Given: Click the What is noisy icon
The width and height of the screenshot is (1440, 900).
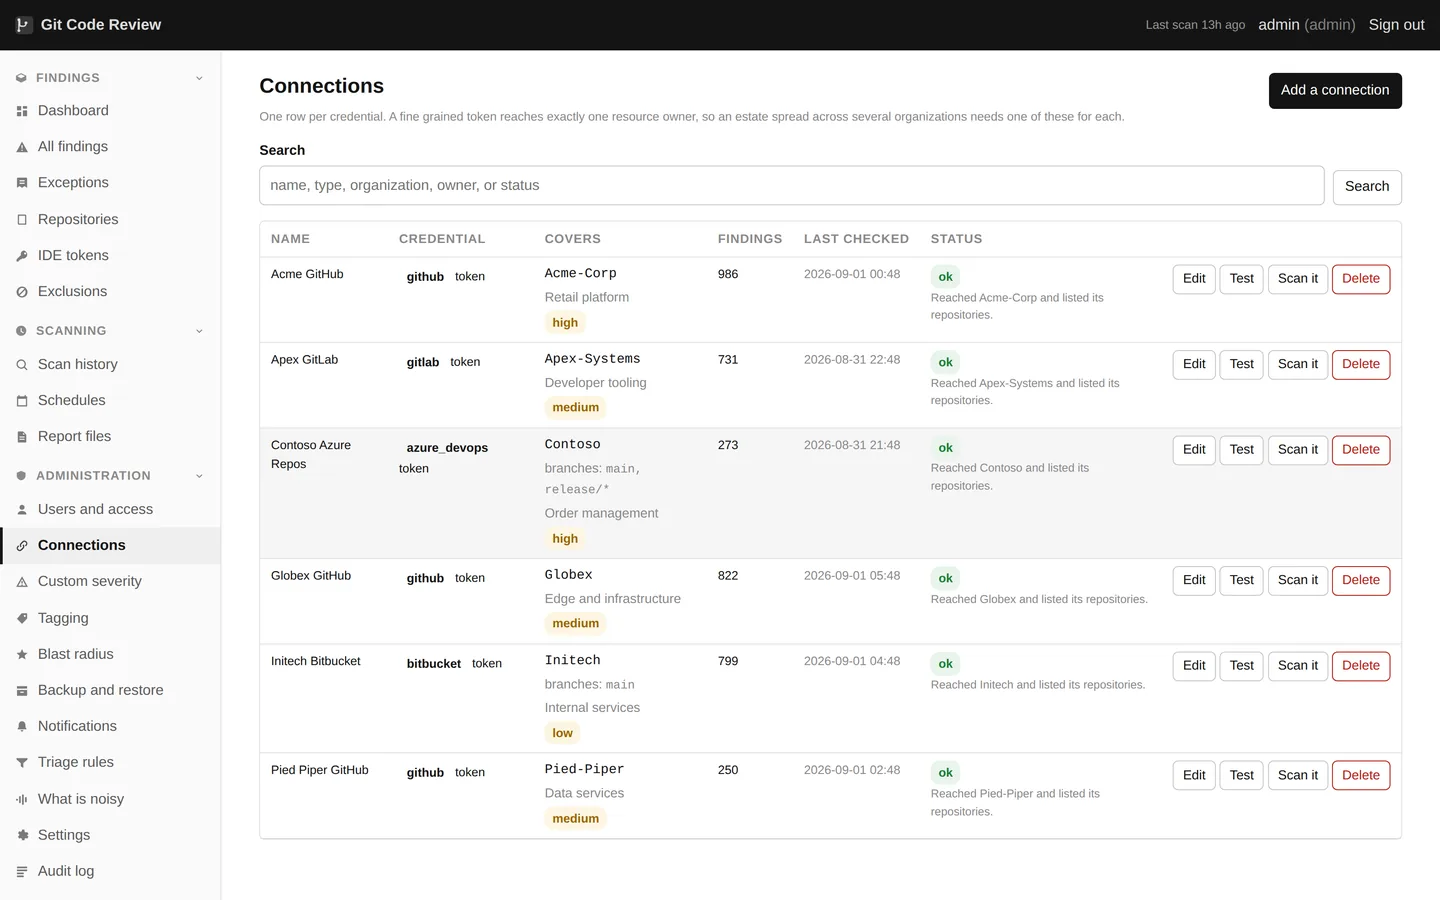Looking at the screenshot, I should pyautogui.click(x=22, y=800).
